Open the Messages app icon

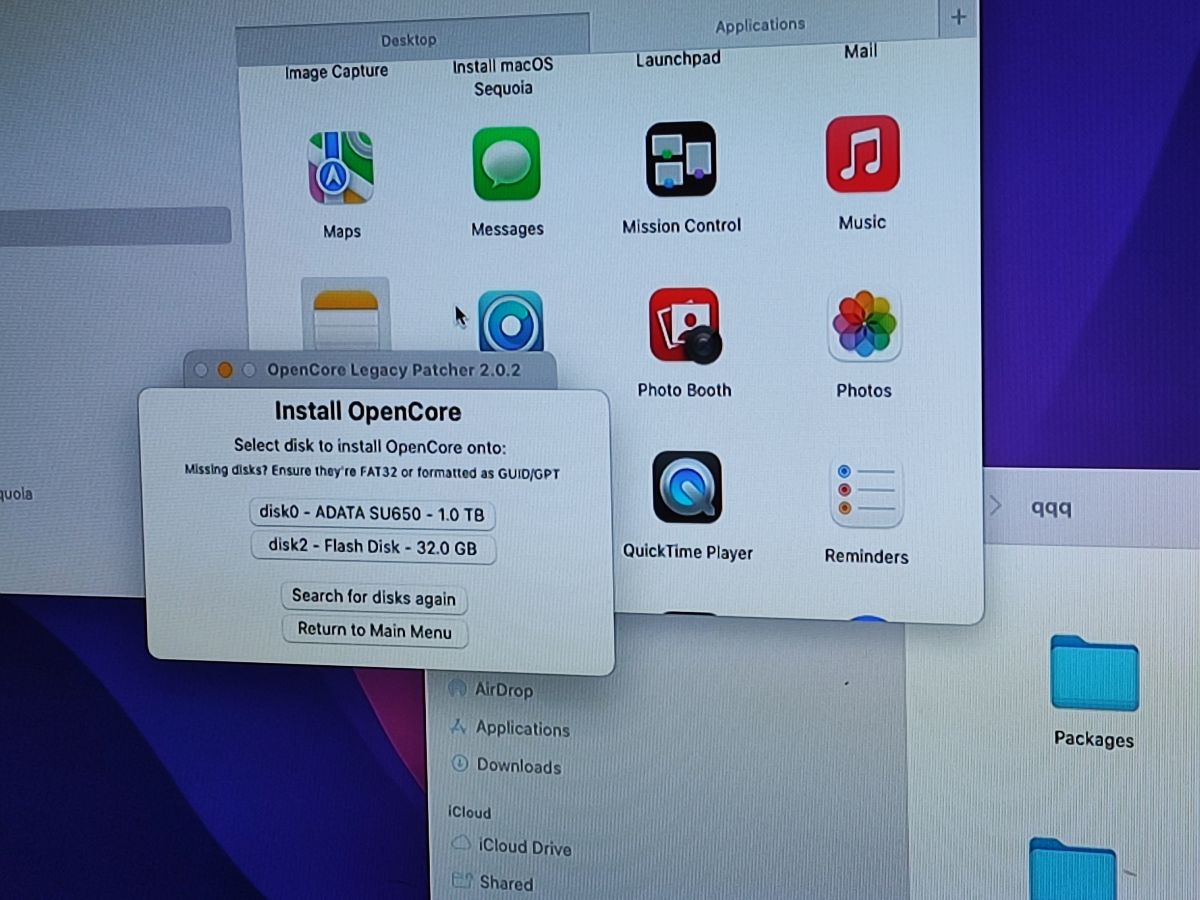(506, 164)
